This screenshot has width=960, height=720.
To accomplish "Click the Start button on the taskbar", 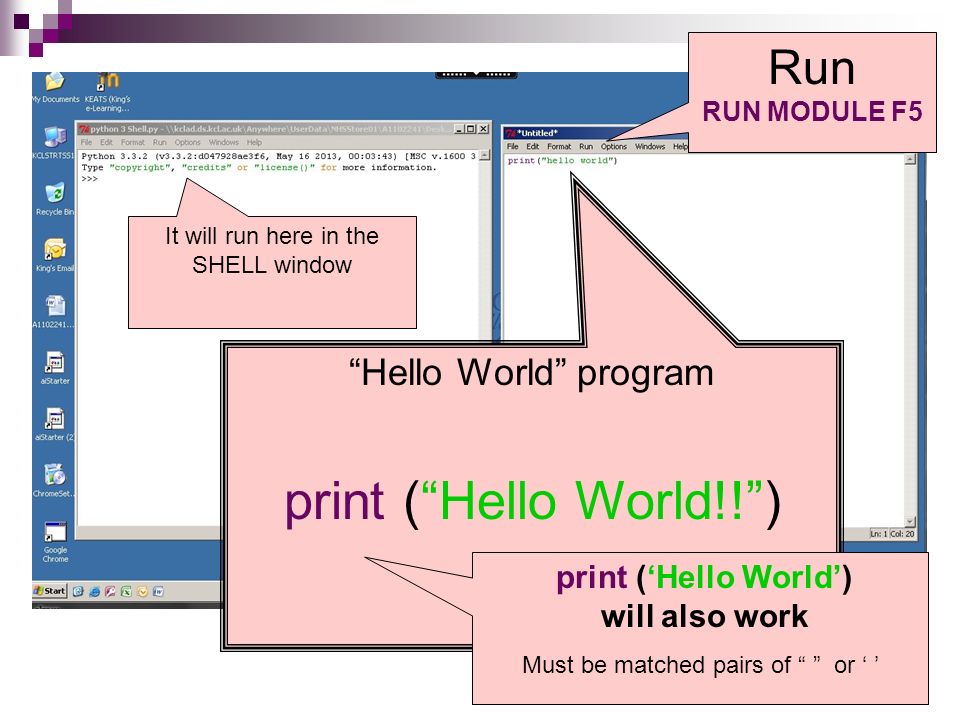I will point(50,591).
